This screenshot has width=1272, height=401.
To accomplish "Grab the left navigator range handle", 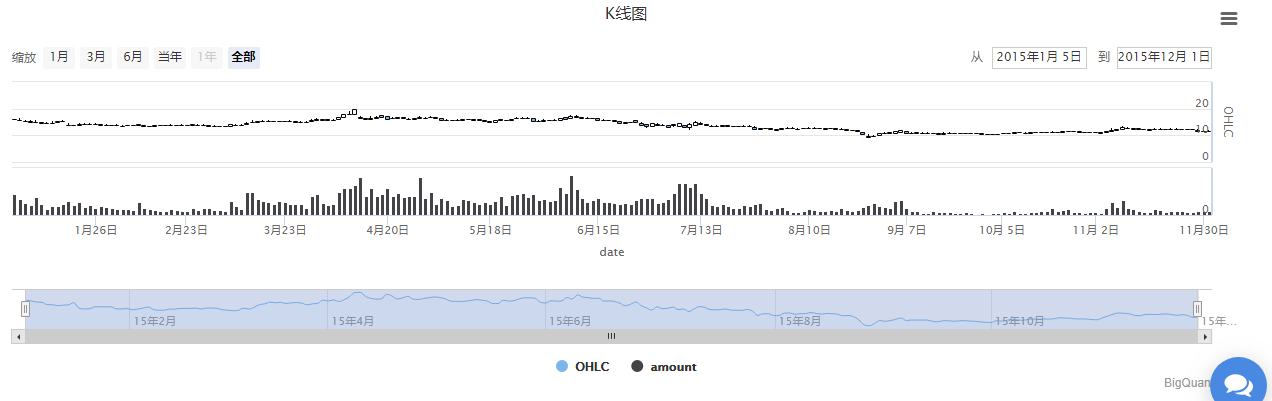I will pos(25,309).
